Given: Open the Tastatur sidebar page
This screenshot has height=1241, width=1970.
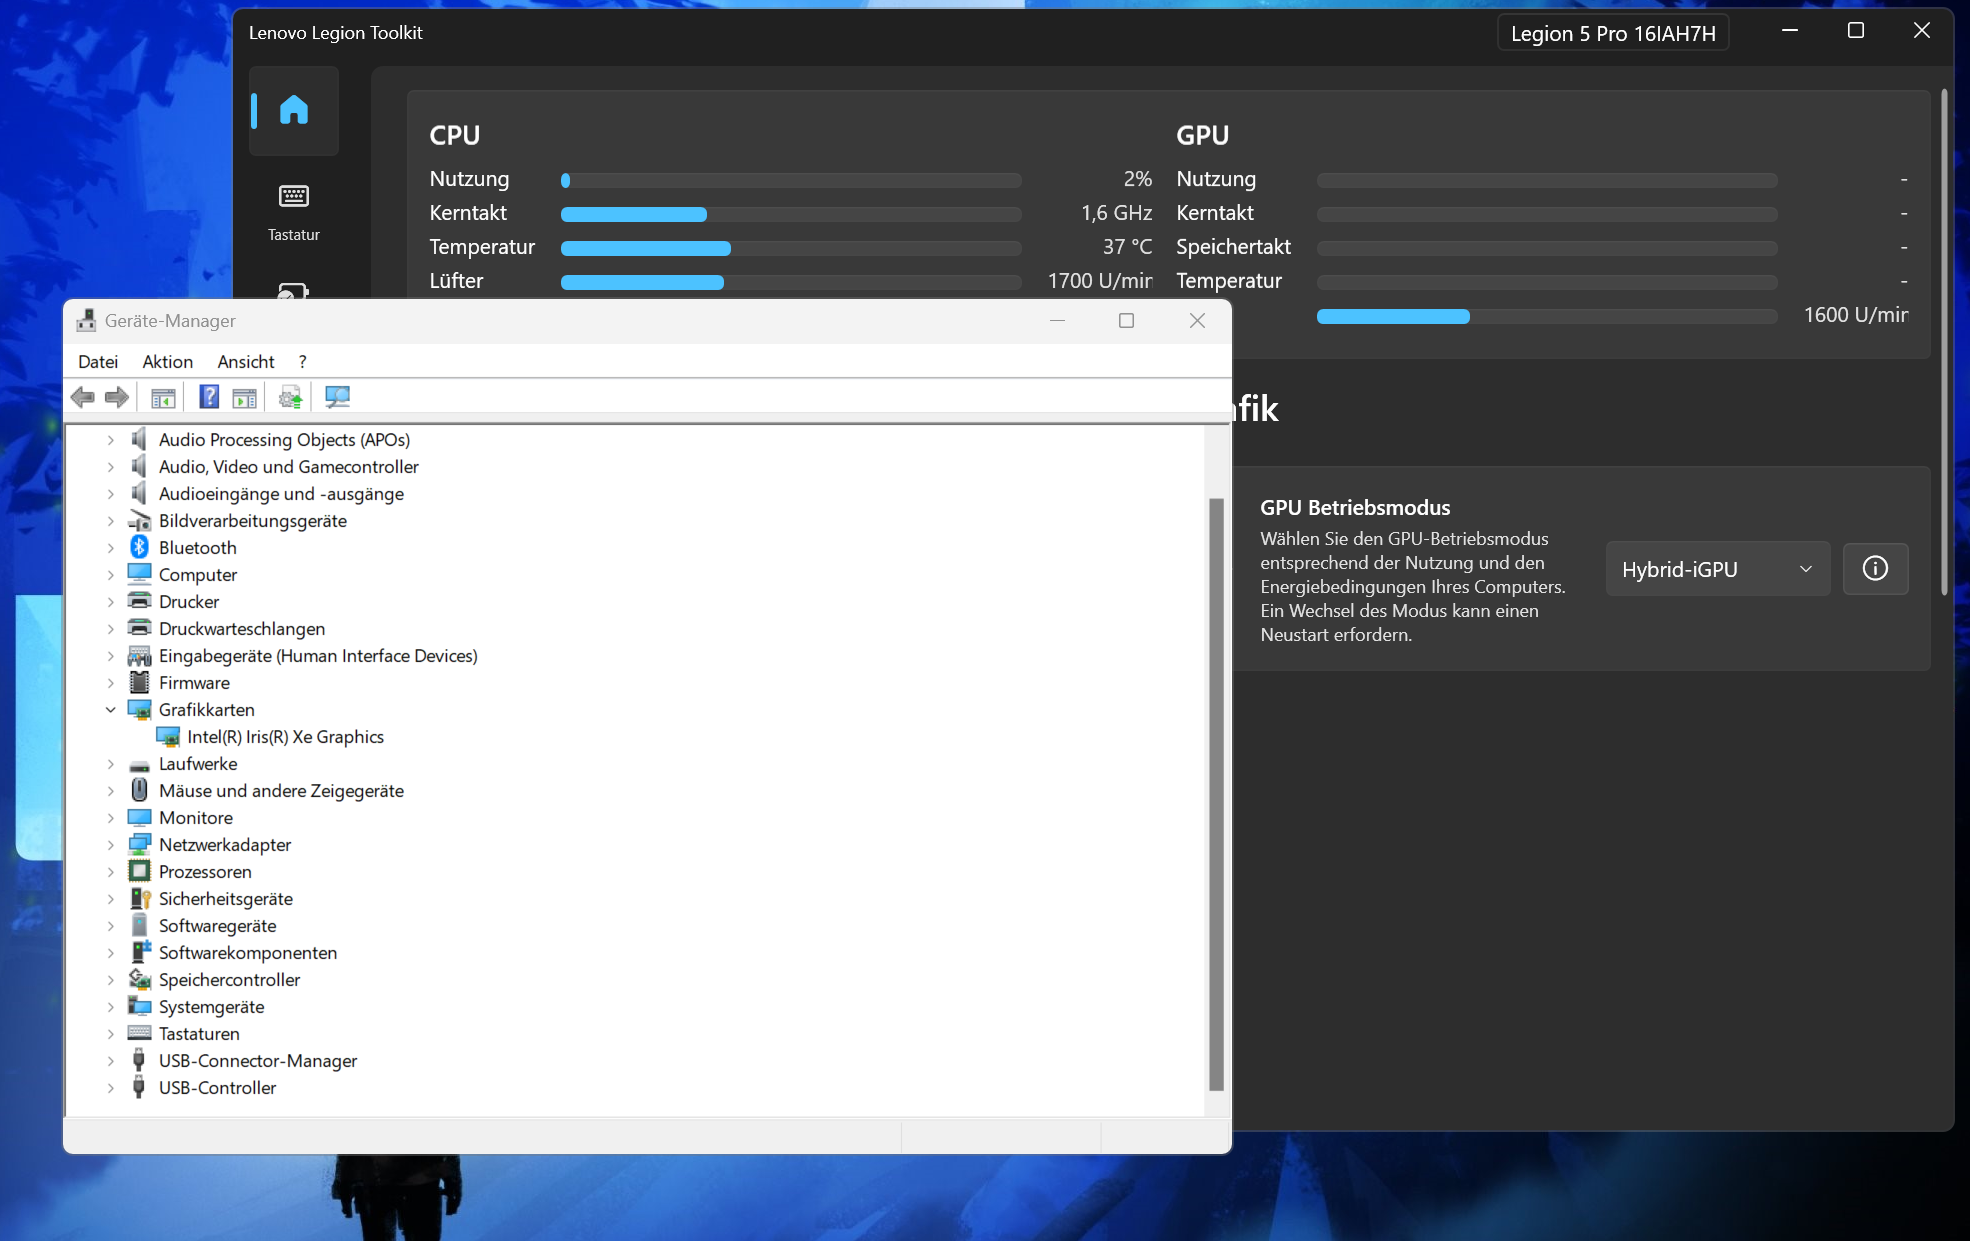Looking at the screenshot, I should (293, 211).
